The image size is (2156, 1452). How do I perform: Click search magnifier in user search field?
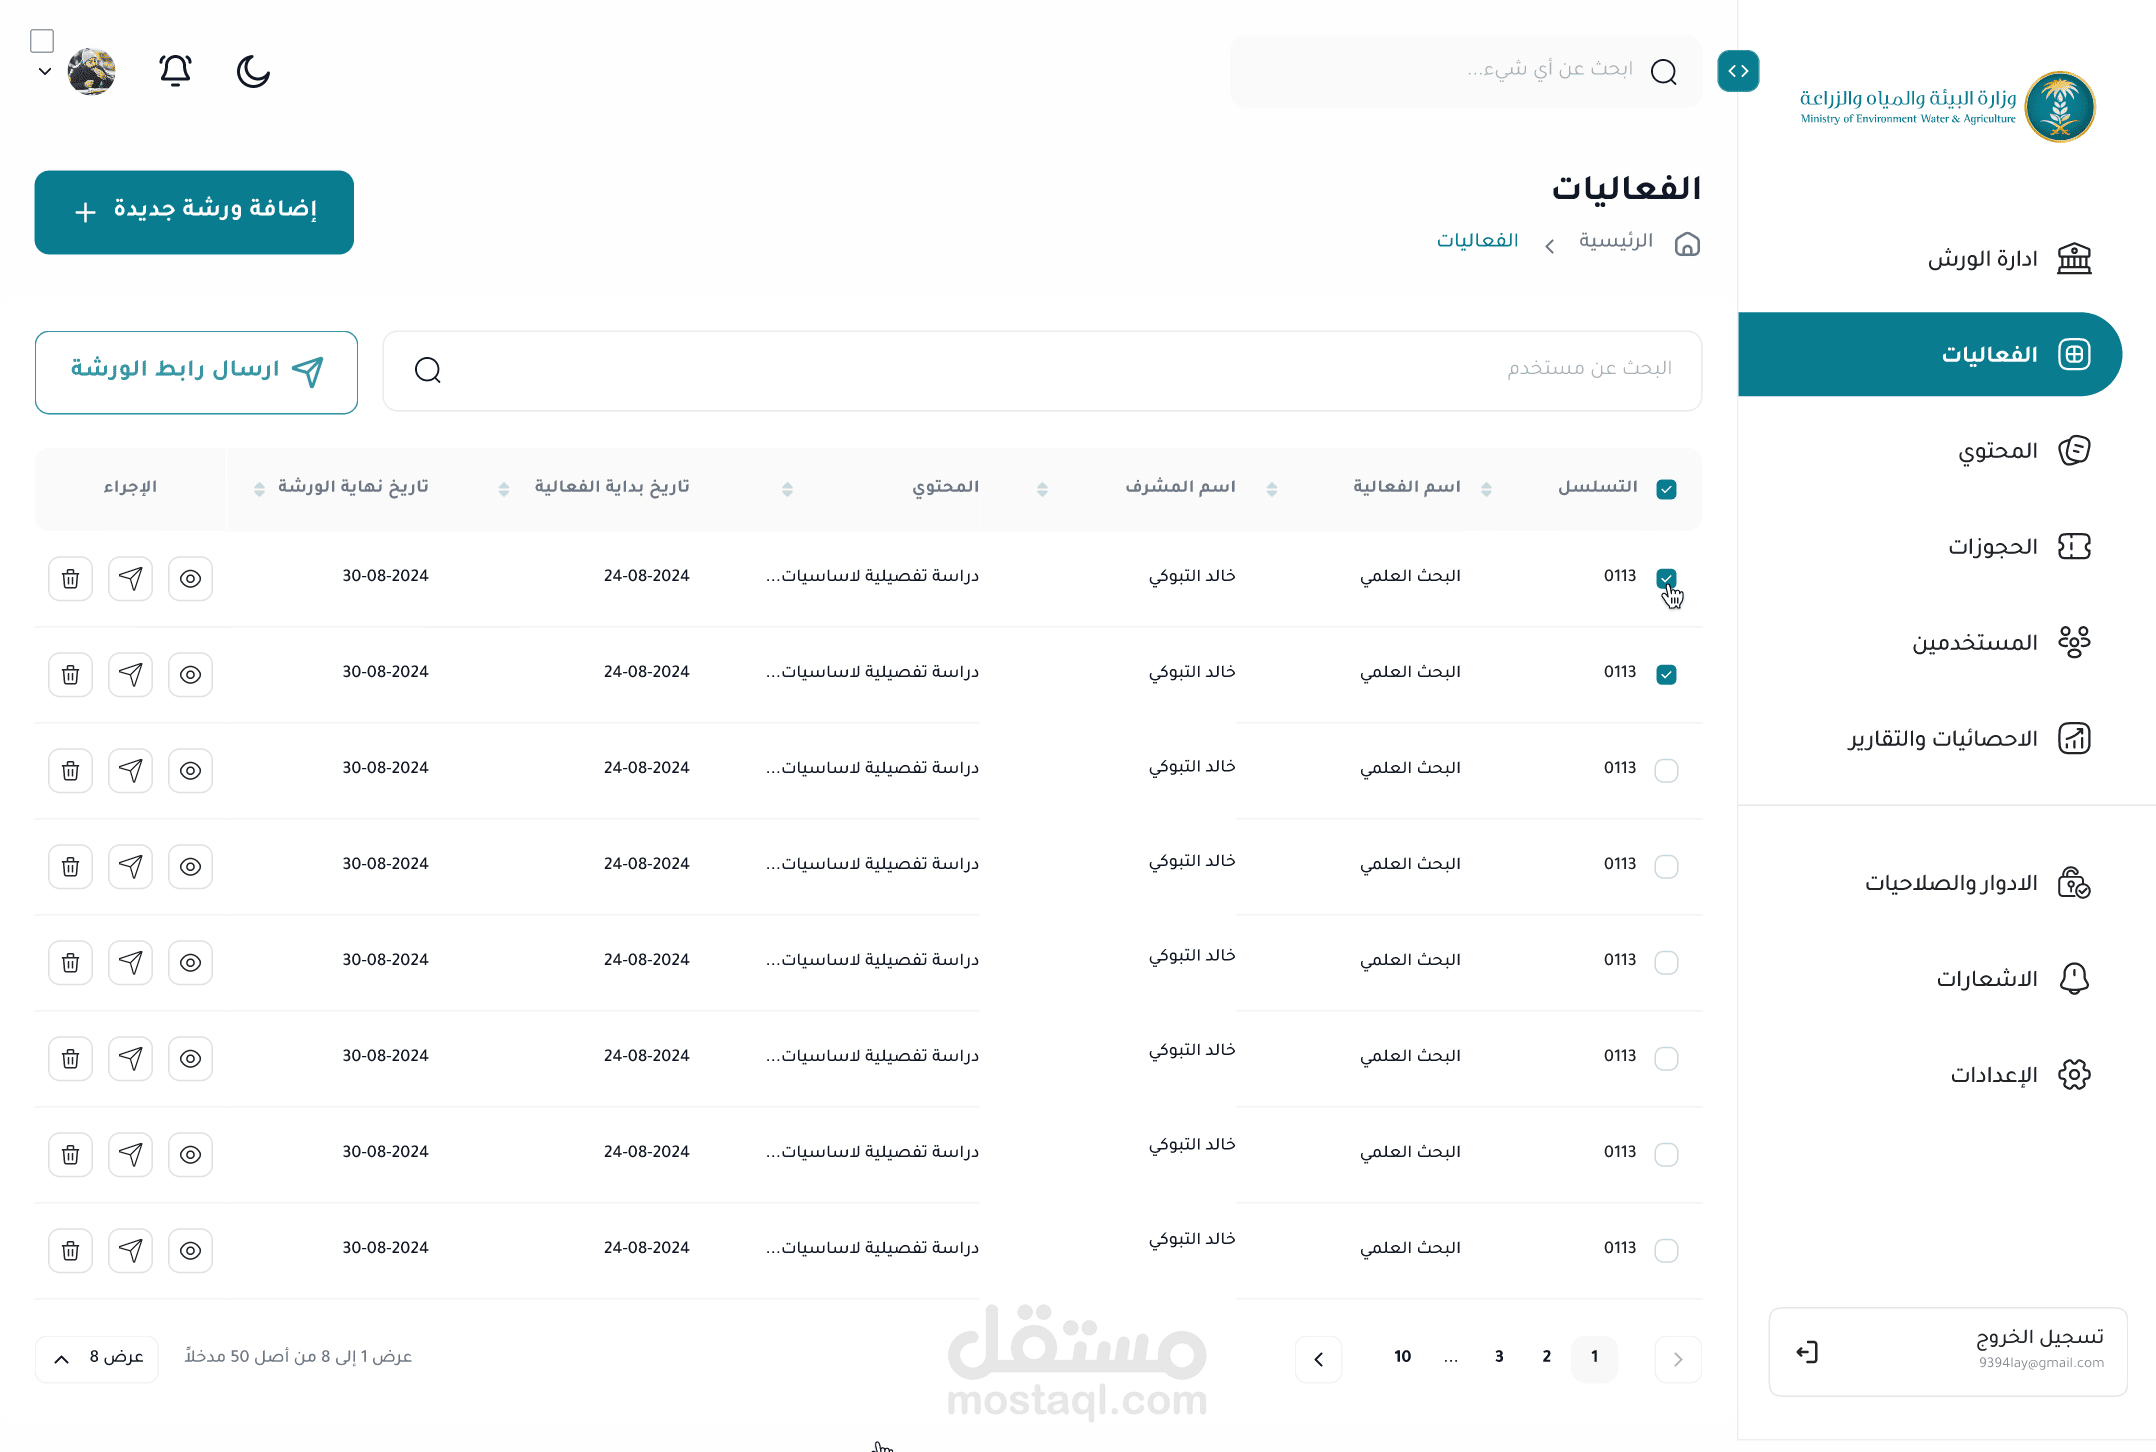[428, 370]
